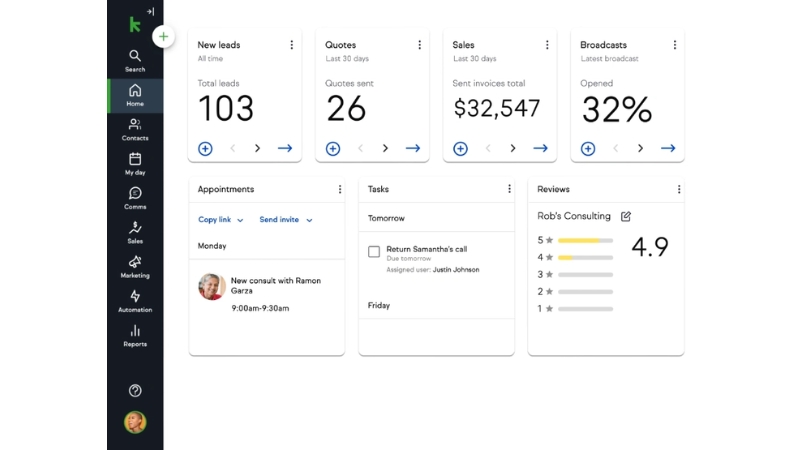The width and height of the screenshot is (800, 450).
Task: Collapse the sidebar navigation panel
Action: tap(149, 12)
